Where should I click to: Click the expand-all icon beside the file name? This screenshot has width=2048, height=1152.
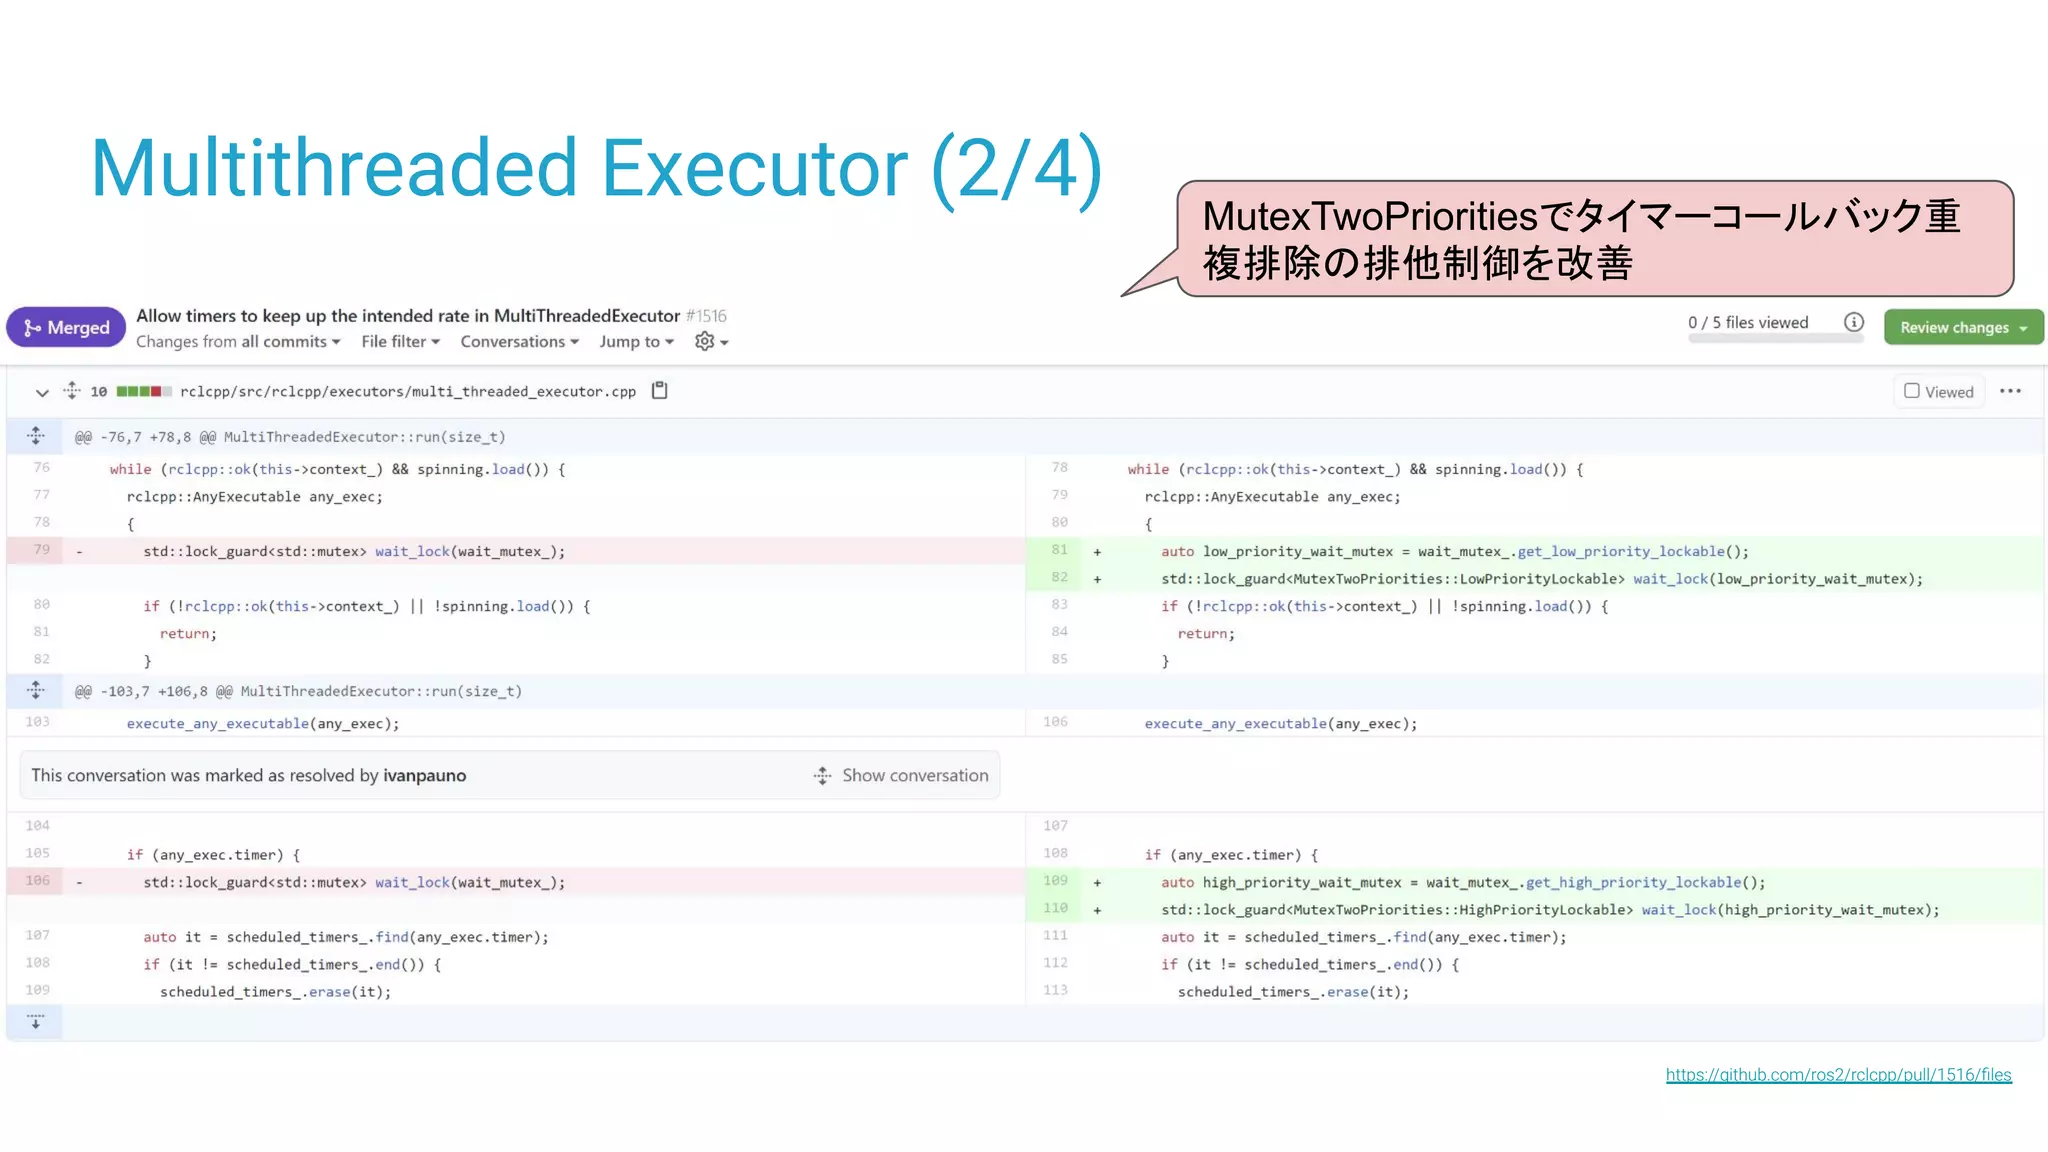click(x=72, y=391)
